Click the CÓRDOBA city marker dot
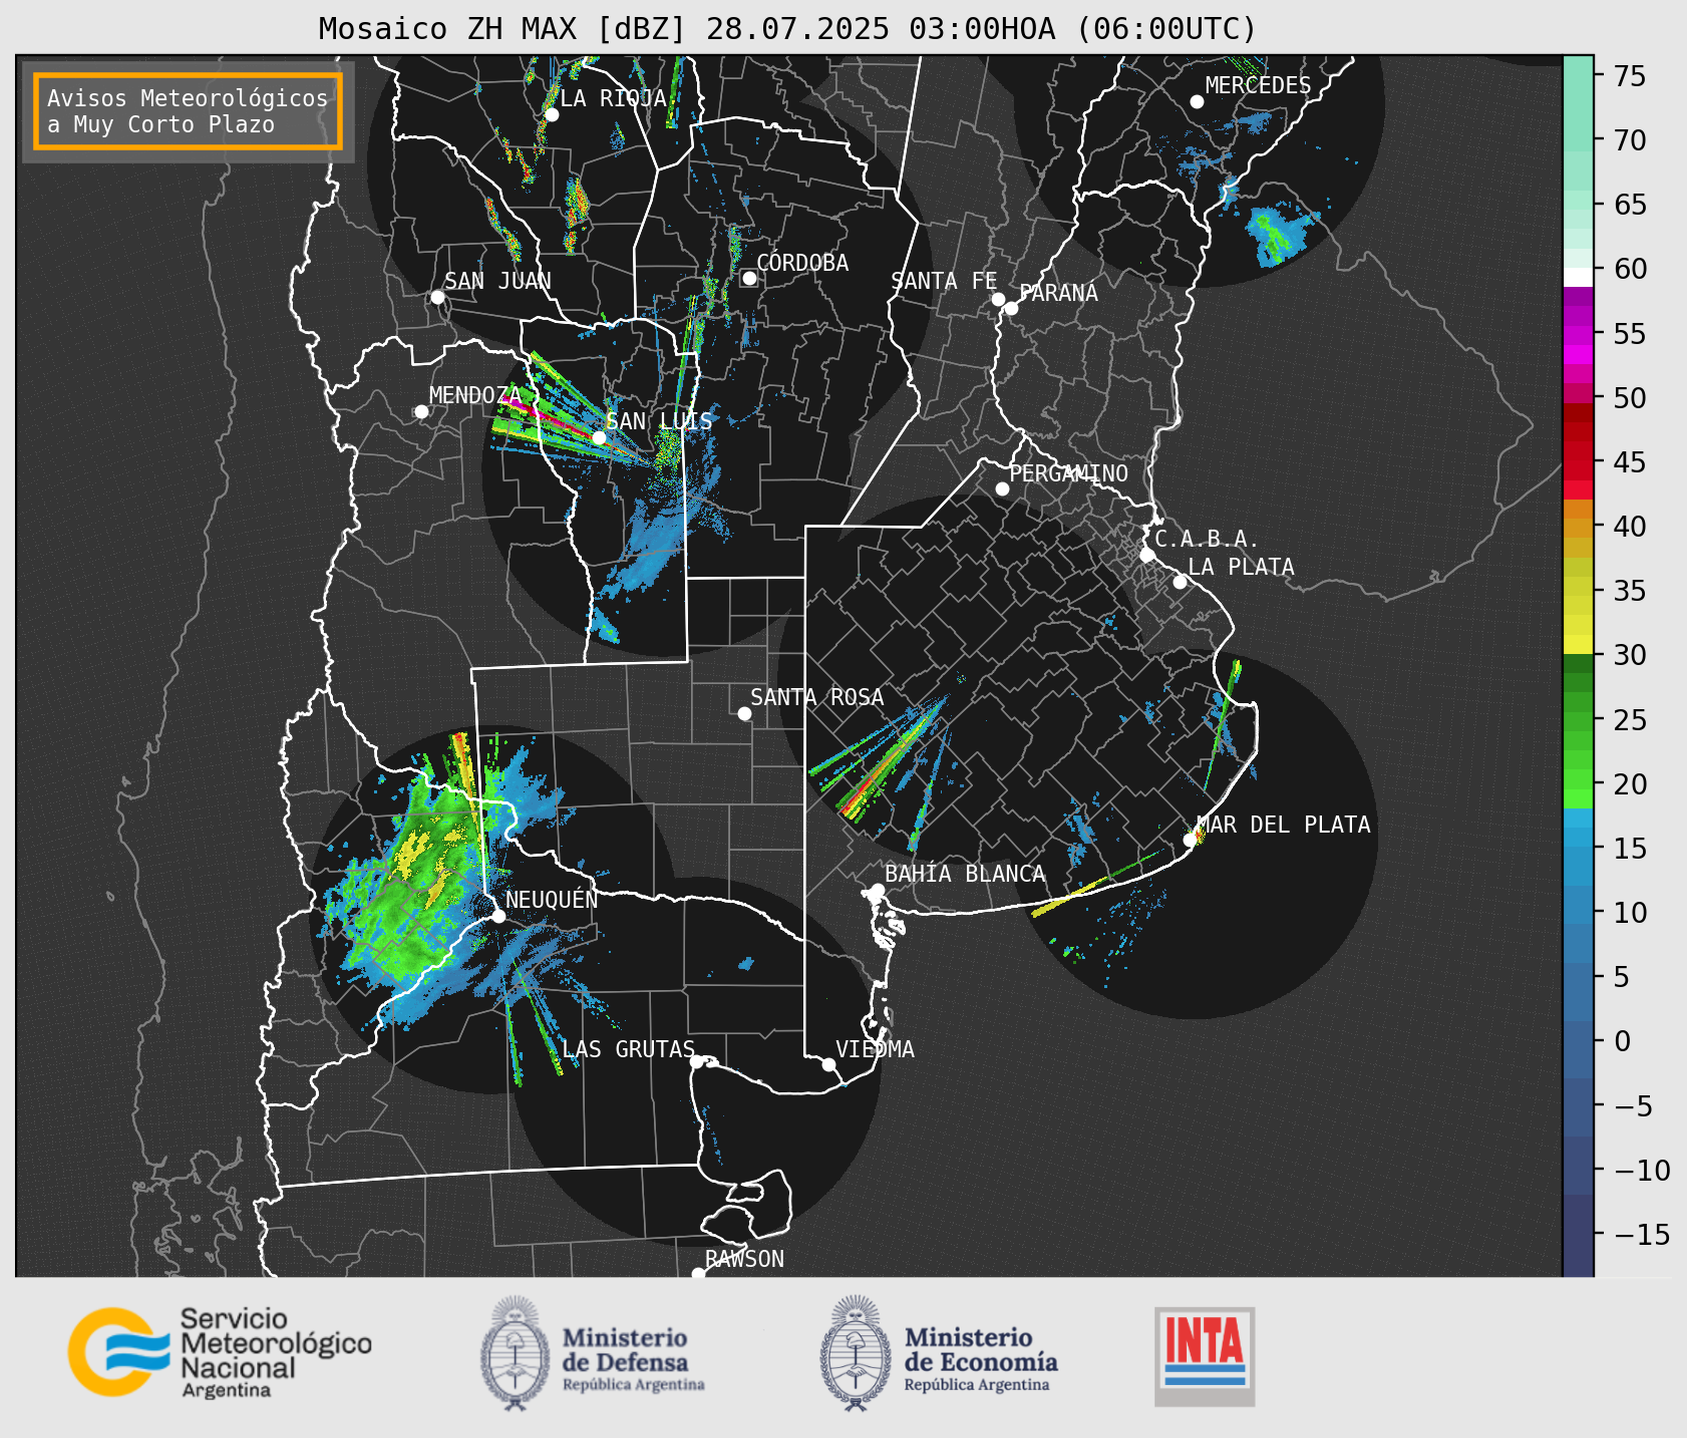Screen dimensions: 1687x1438 [x=749, y=278]
